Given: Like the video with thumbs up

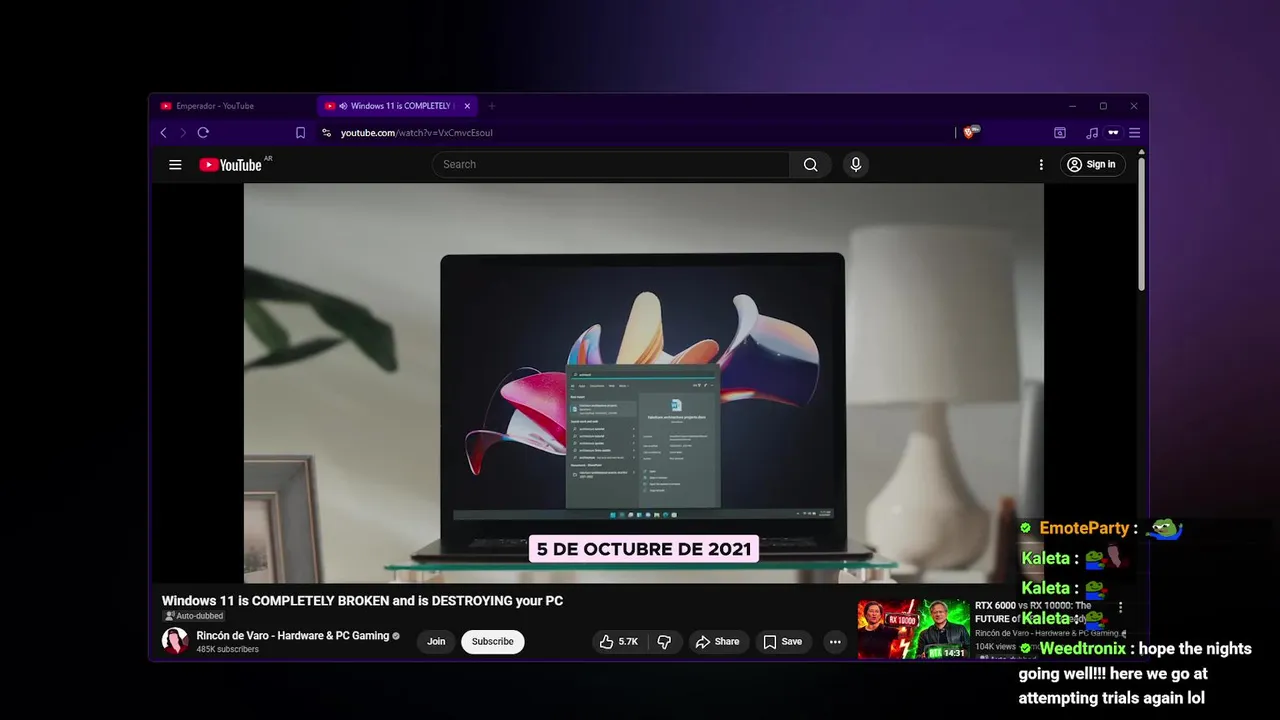Looking at the screenshot, I should pos(620,642).
